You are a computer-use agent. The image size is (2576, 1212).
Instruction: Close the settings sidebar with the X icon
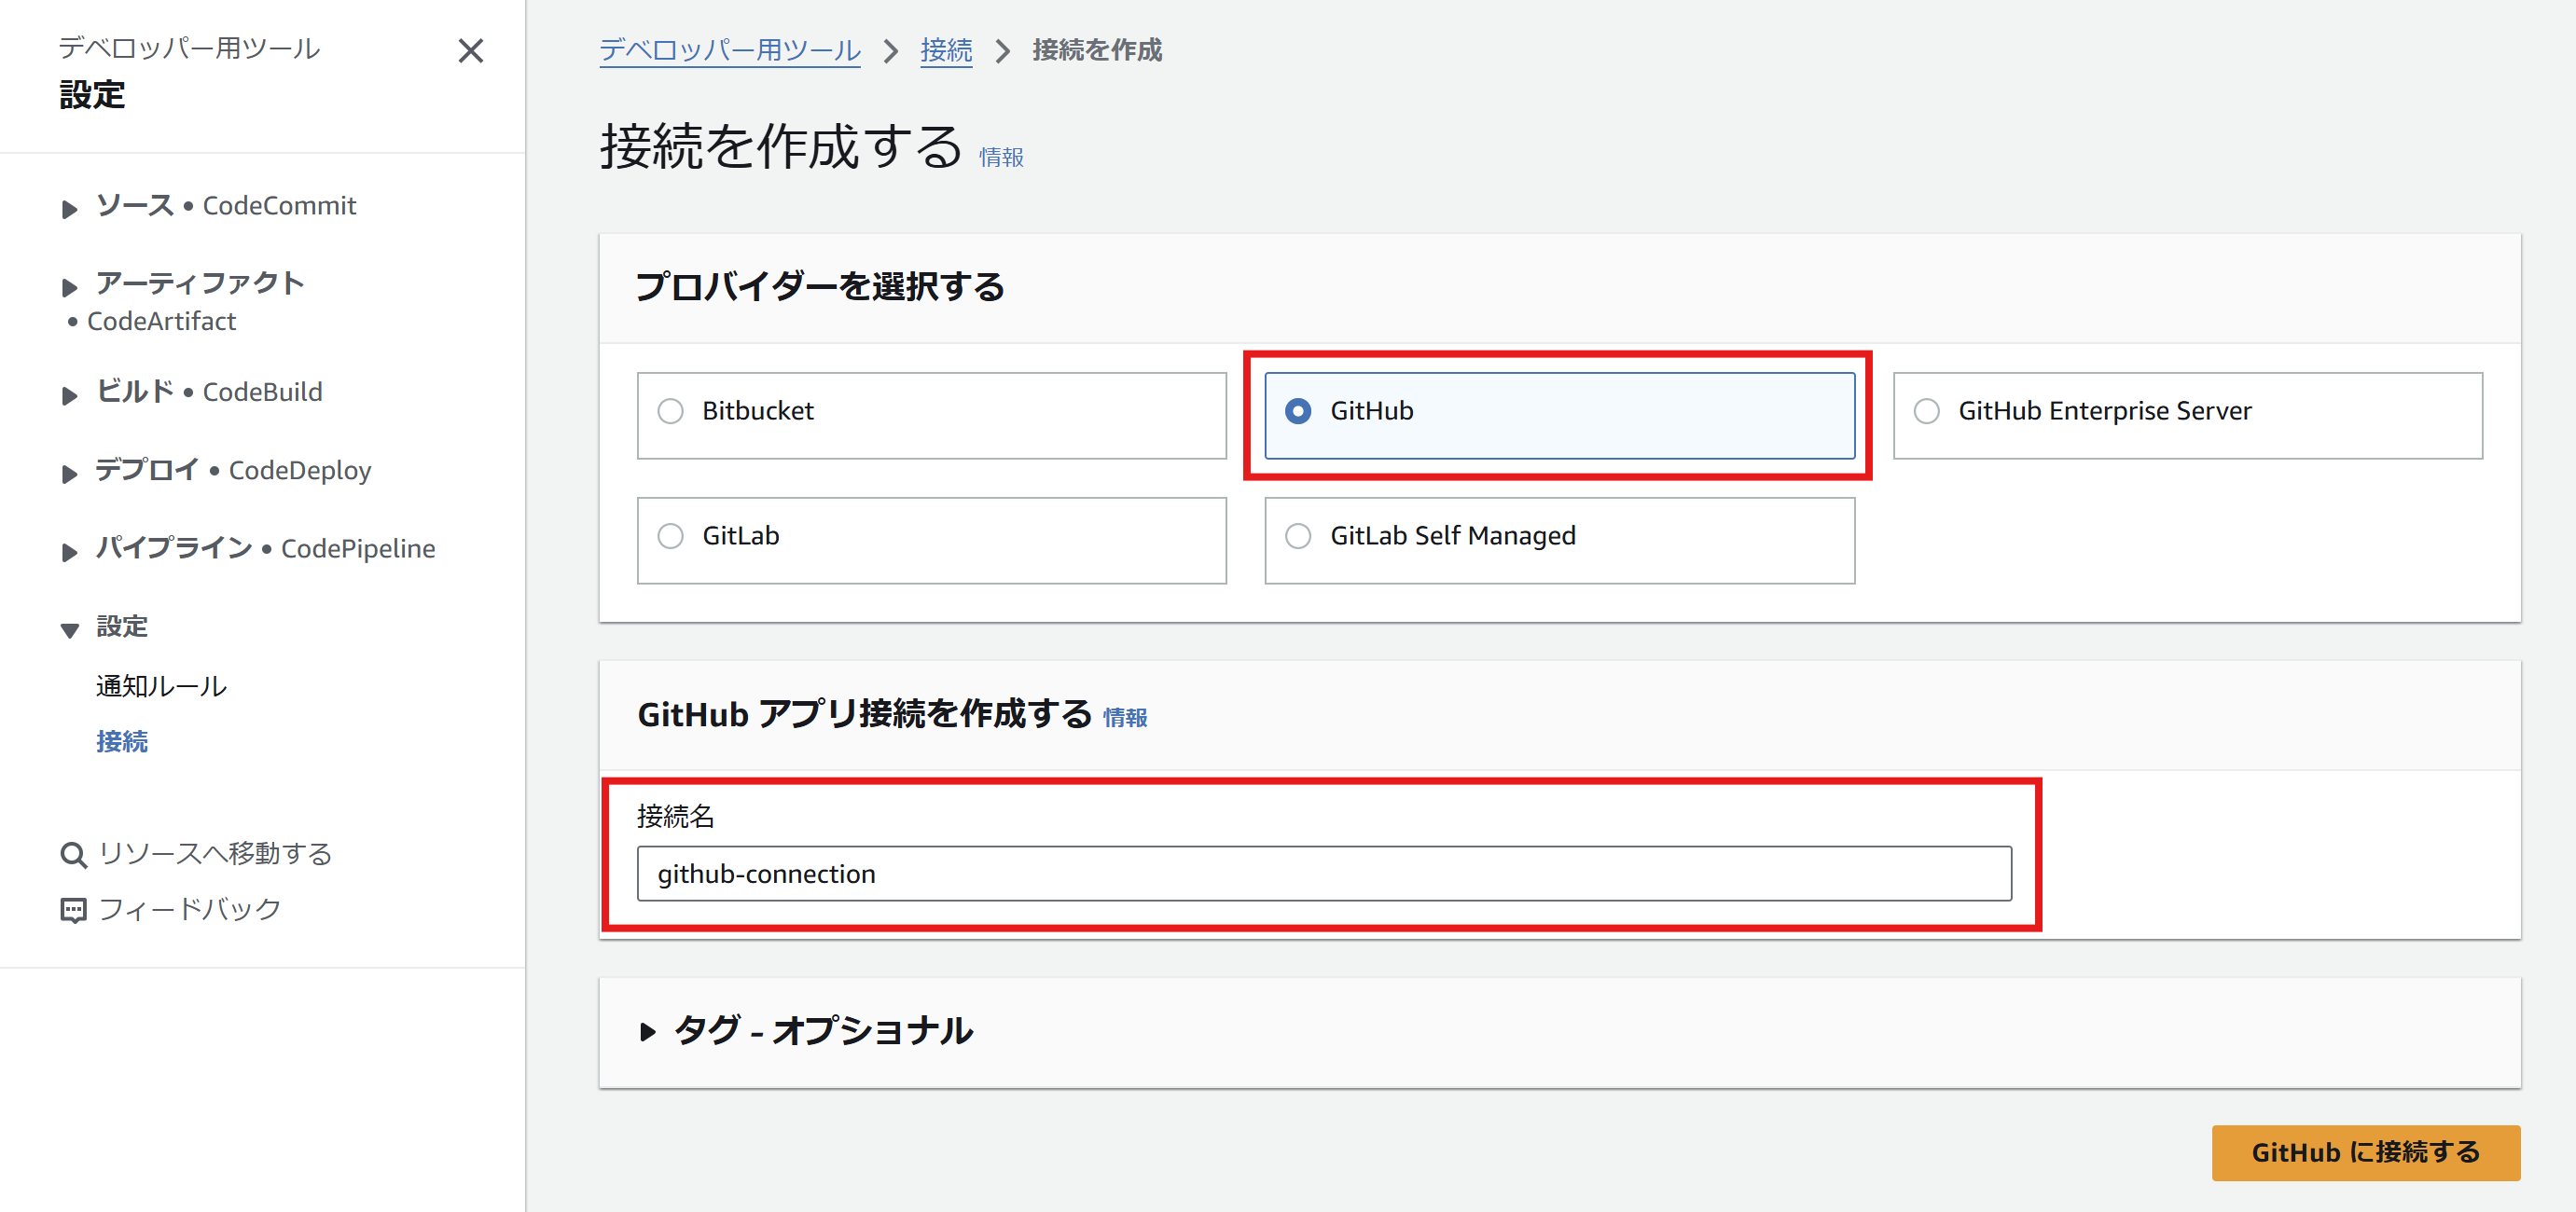coord(470,51)
